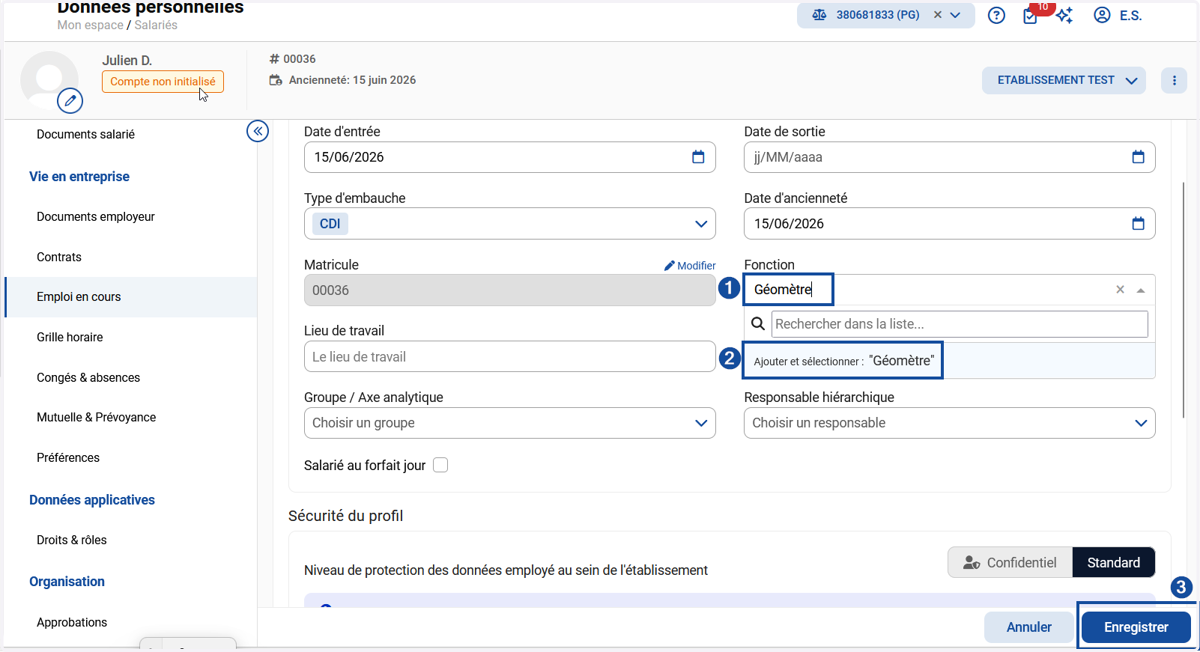Image resolution: width=1200 pixels, height=652 pixels.
Task: Click the Enregistrer button
Action: click(1136, 627)
